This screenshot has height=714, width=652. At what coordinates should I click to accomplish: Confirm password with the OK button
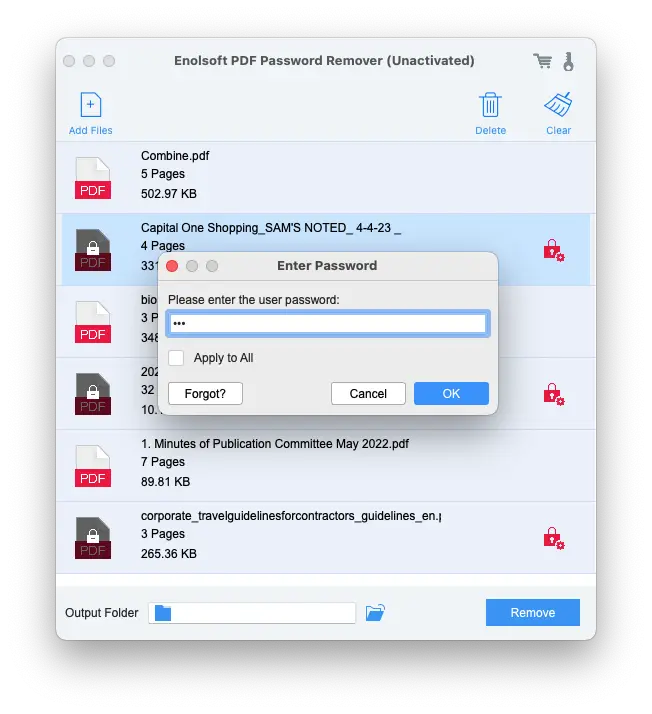click(451, 393)
